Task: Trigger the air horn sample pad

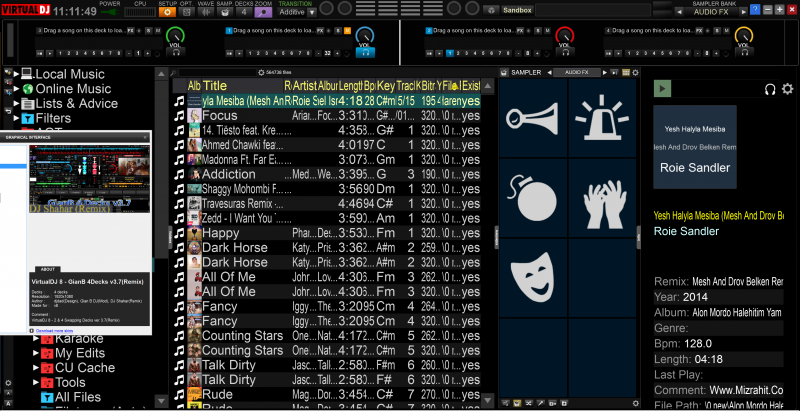Action: click(x=533, y=117)
